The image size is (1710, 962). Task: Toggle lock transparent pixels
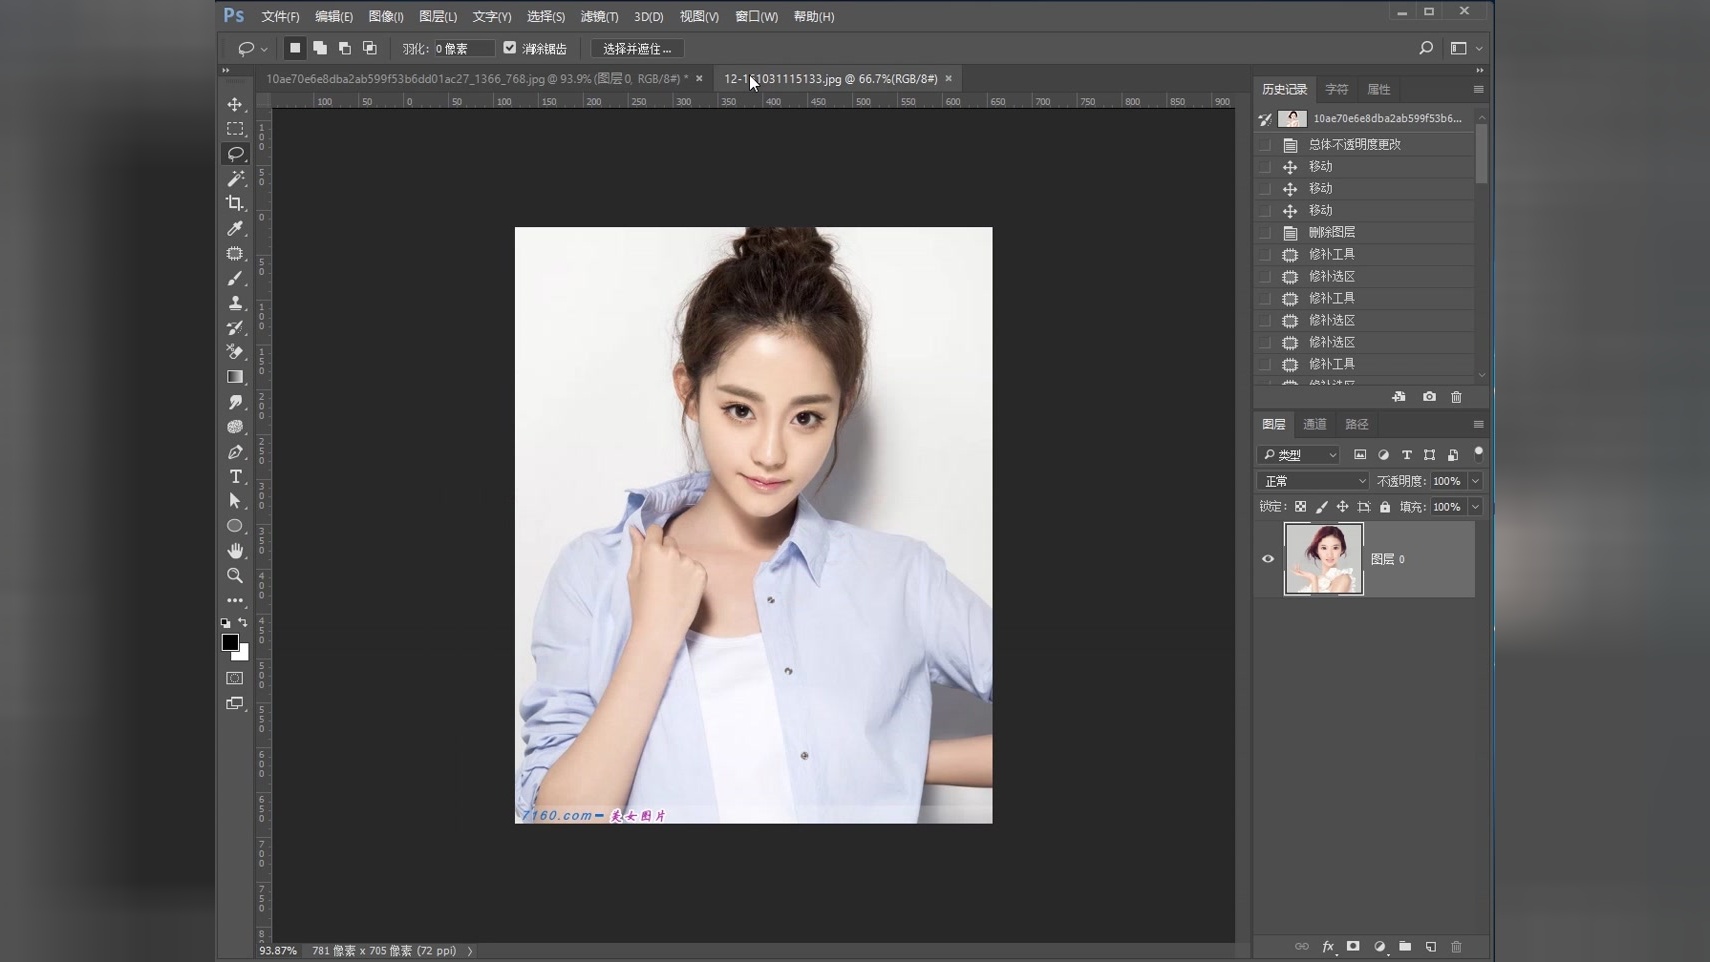coord(1300,507)
